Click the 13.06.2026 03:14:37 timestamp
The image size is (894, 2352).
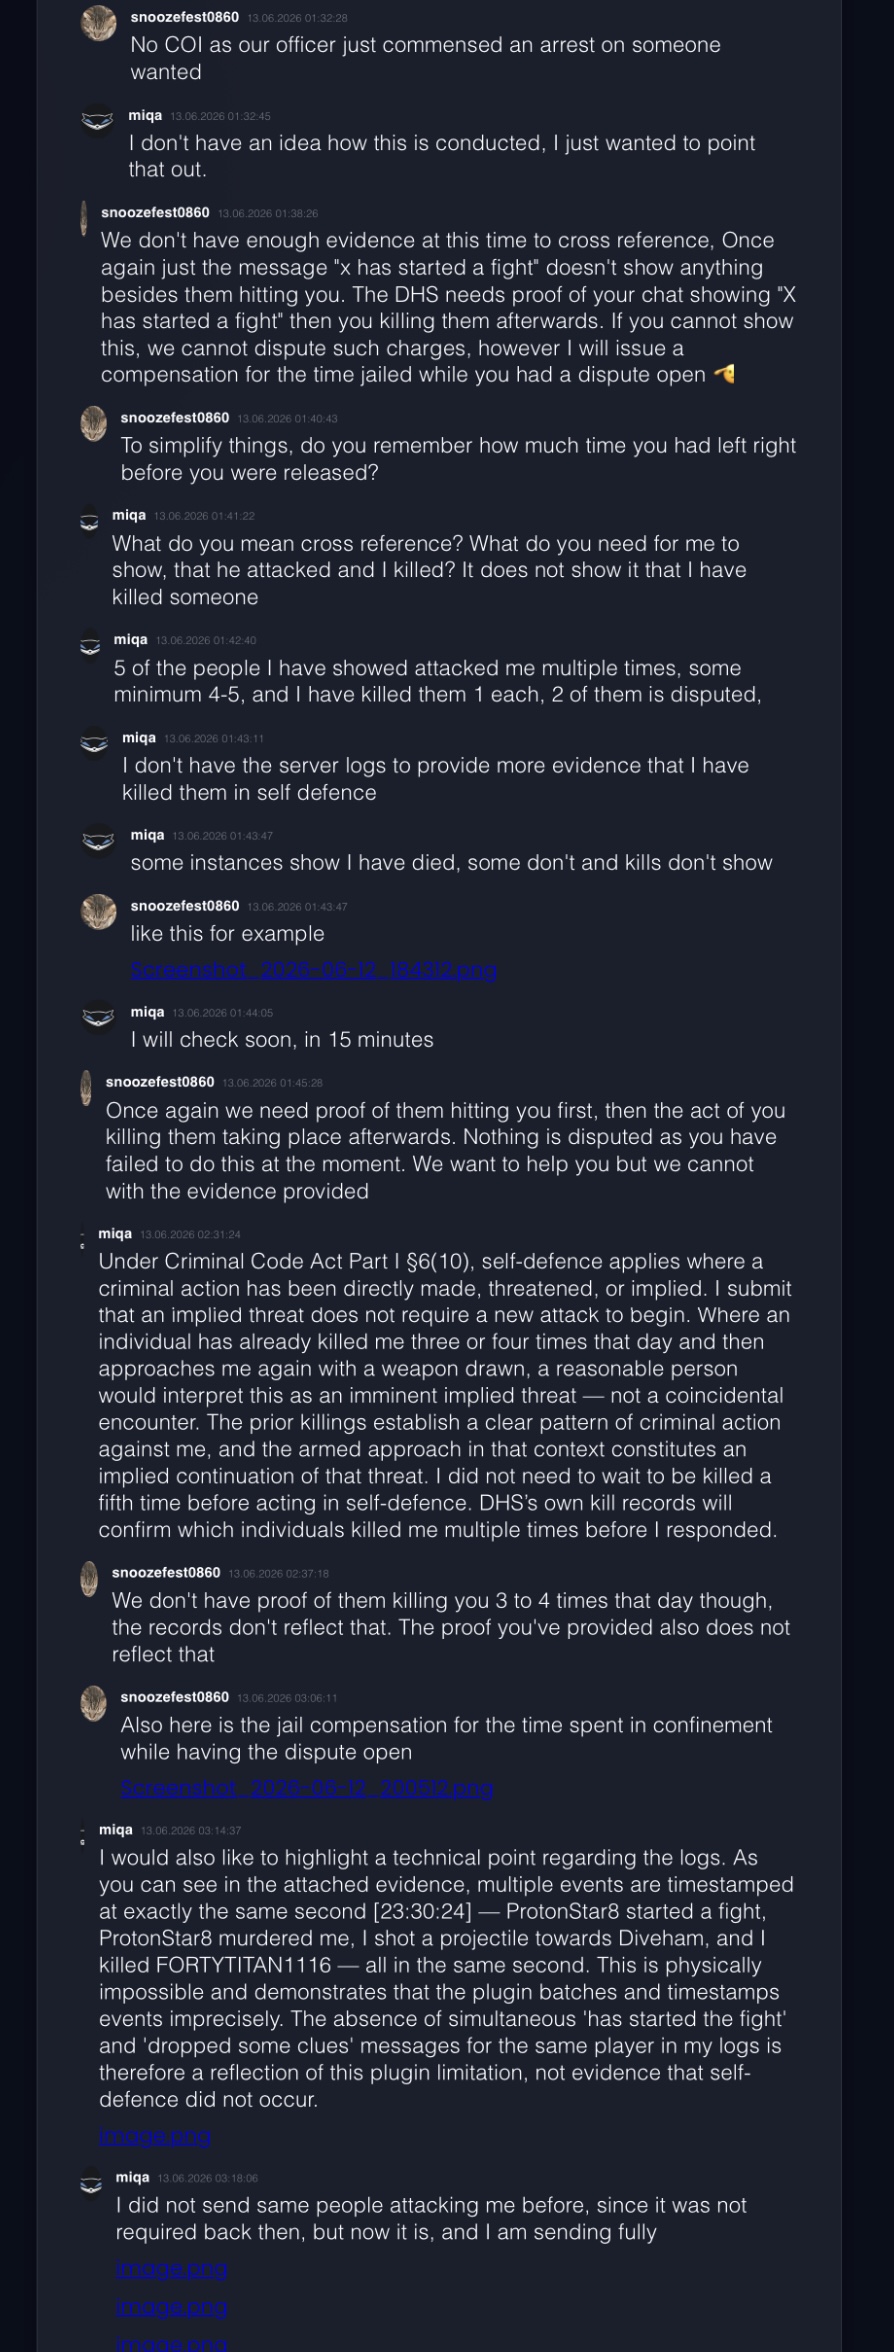click(x=191, y=1830)
